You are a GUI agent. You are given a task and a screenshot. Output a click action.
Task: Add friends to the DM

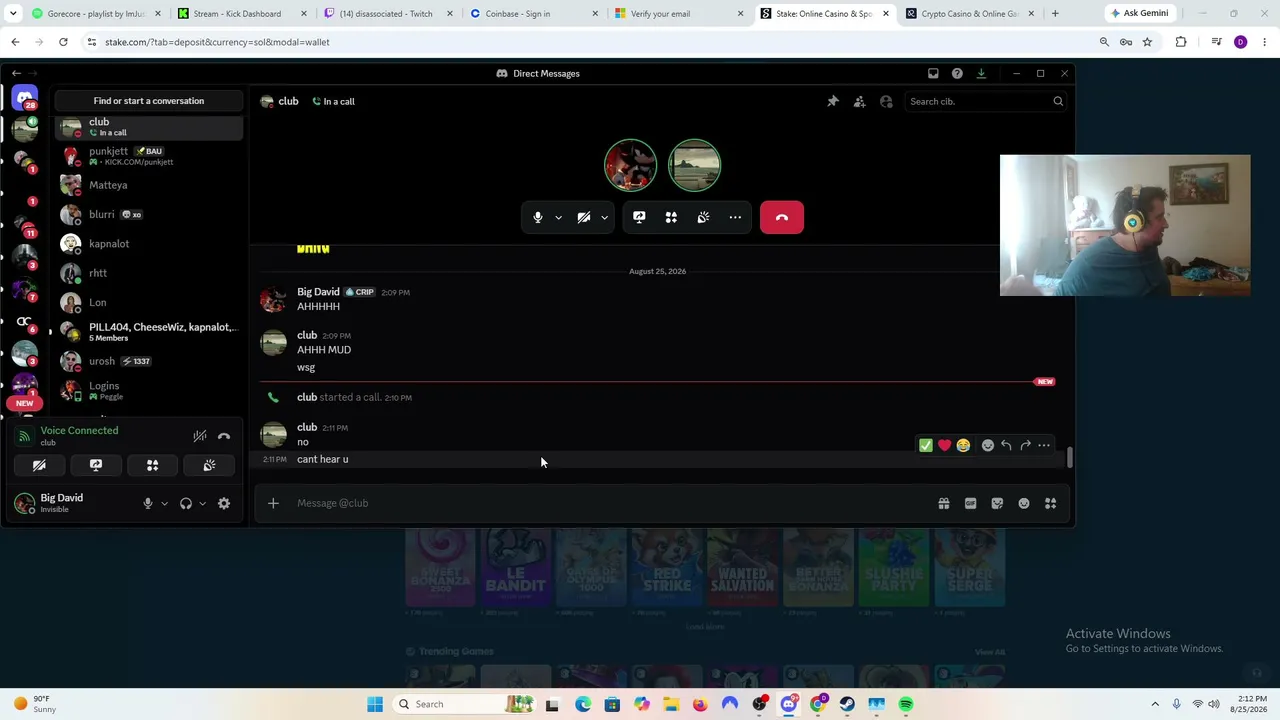859,101
